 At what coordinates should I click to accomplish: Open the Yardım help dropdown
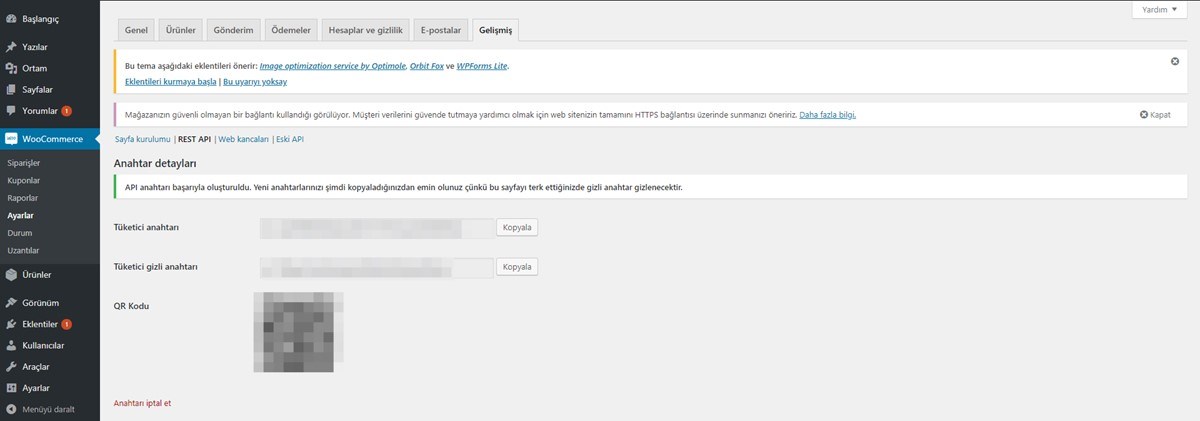tap(1161, 9)
